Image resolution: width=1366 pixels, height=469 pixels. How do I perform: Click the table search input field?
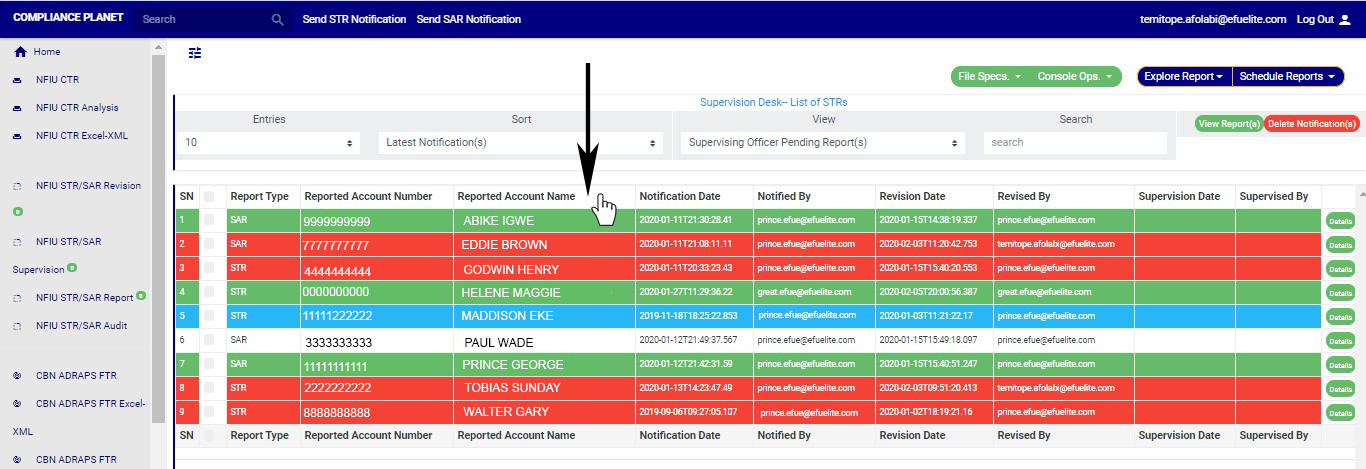[x=1074, y=143]
